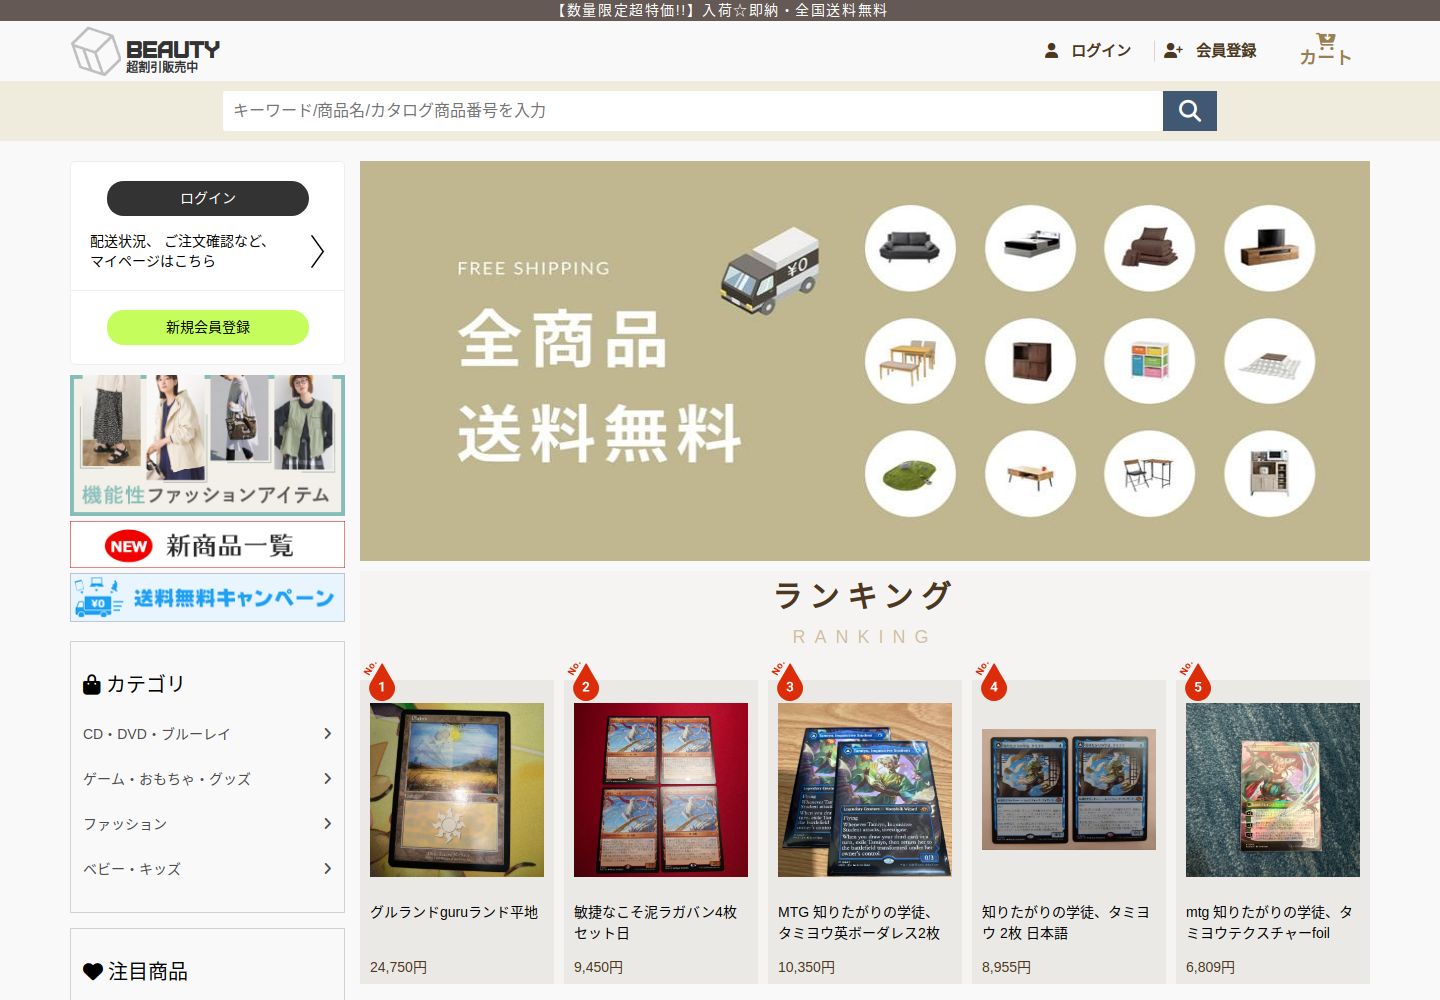Click the 24,750円 price text

(x=398, y=967)
